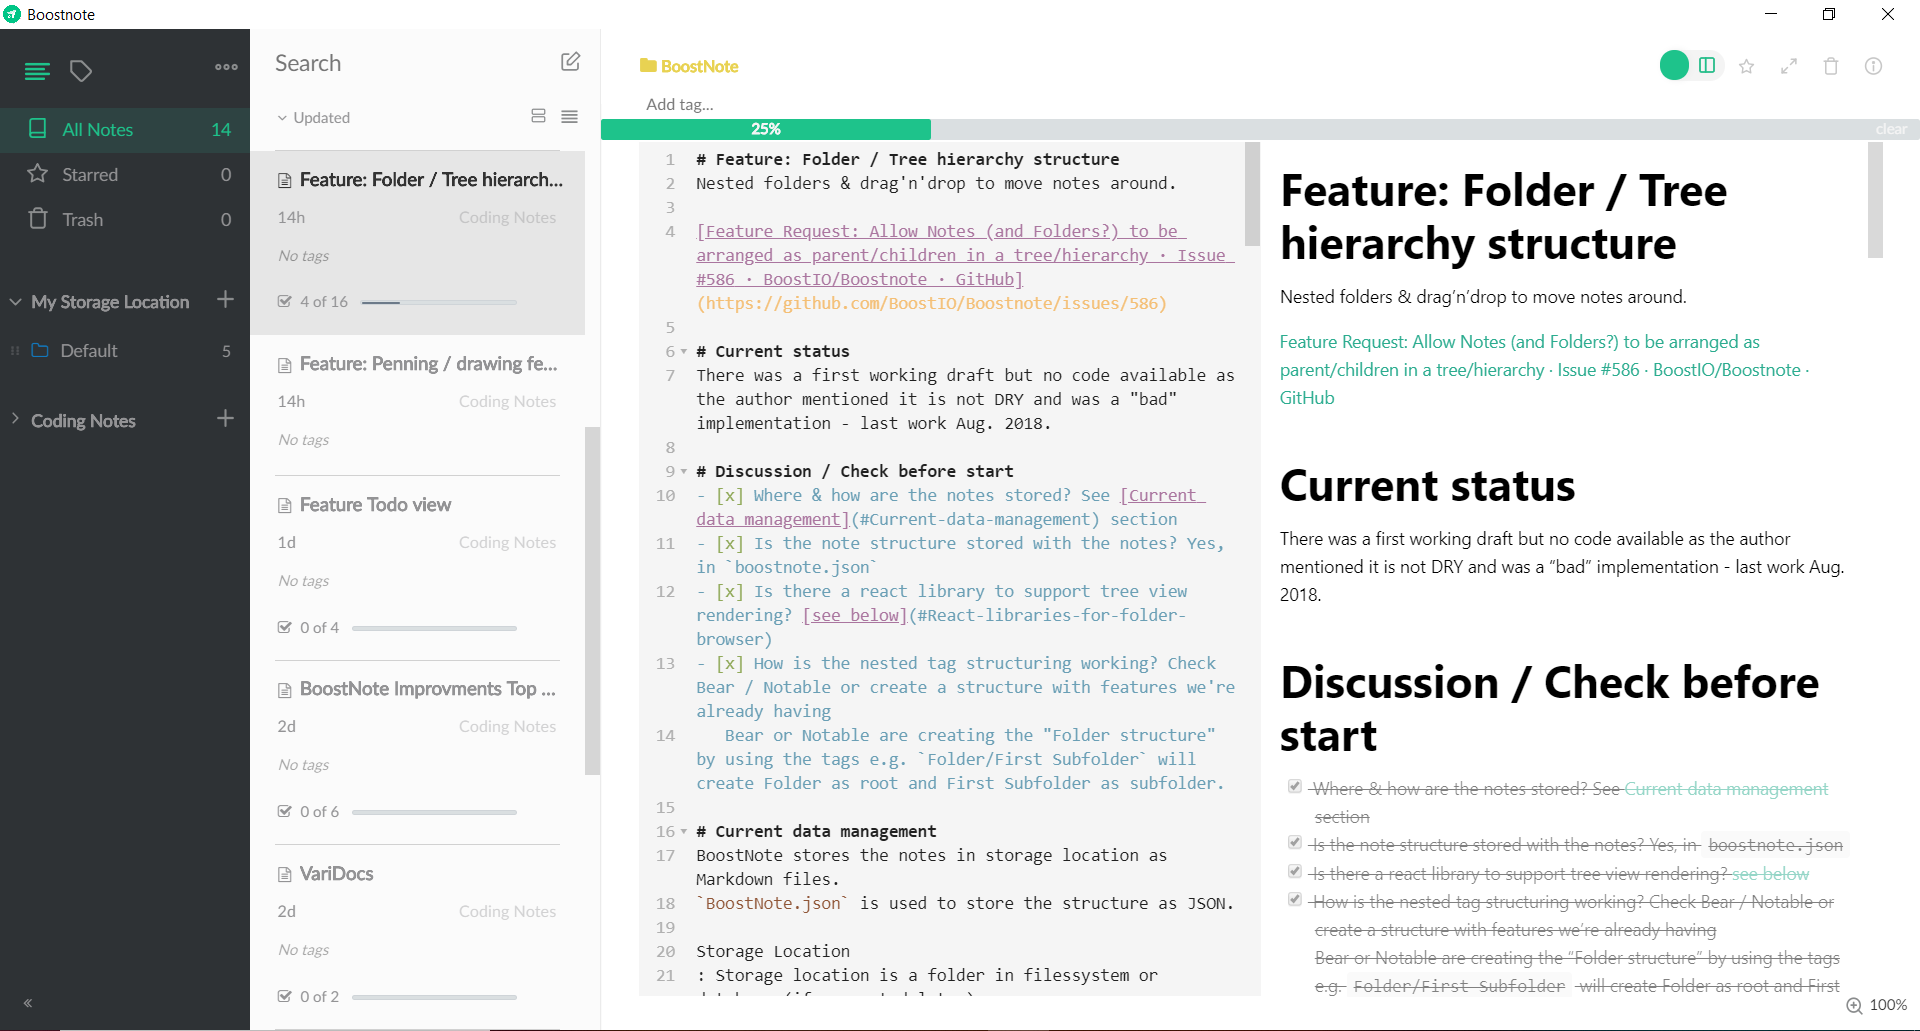
Task: Create a new note with the pencil icon
Action: point(570,61)
